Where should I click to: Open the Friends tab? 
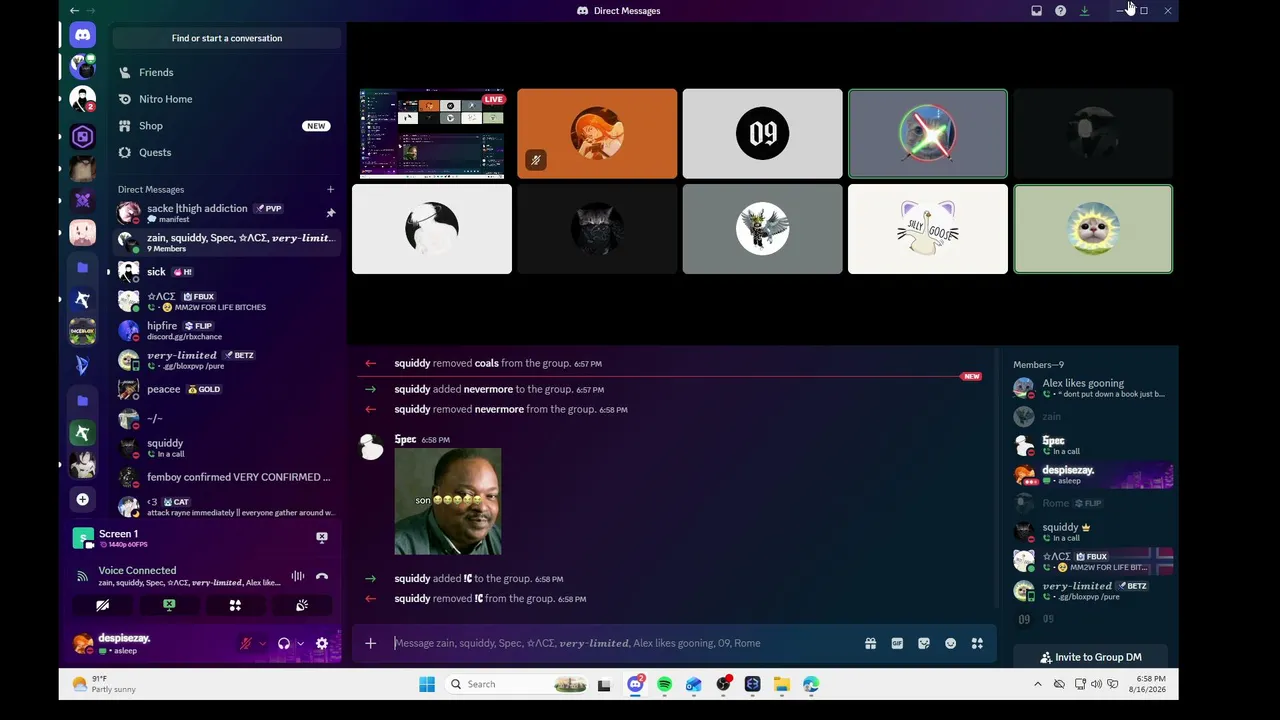click(226, 73)
